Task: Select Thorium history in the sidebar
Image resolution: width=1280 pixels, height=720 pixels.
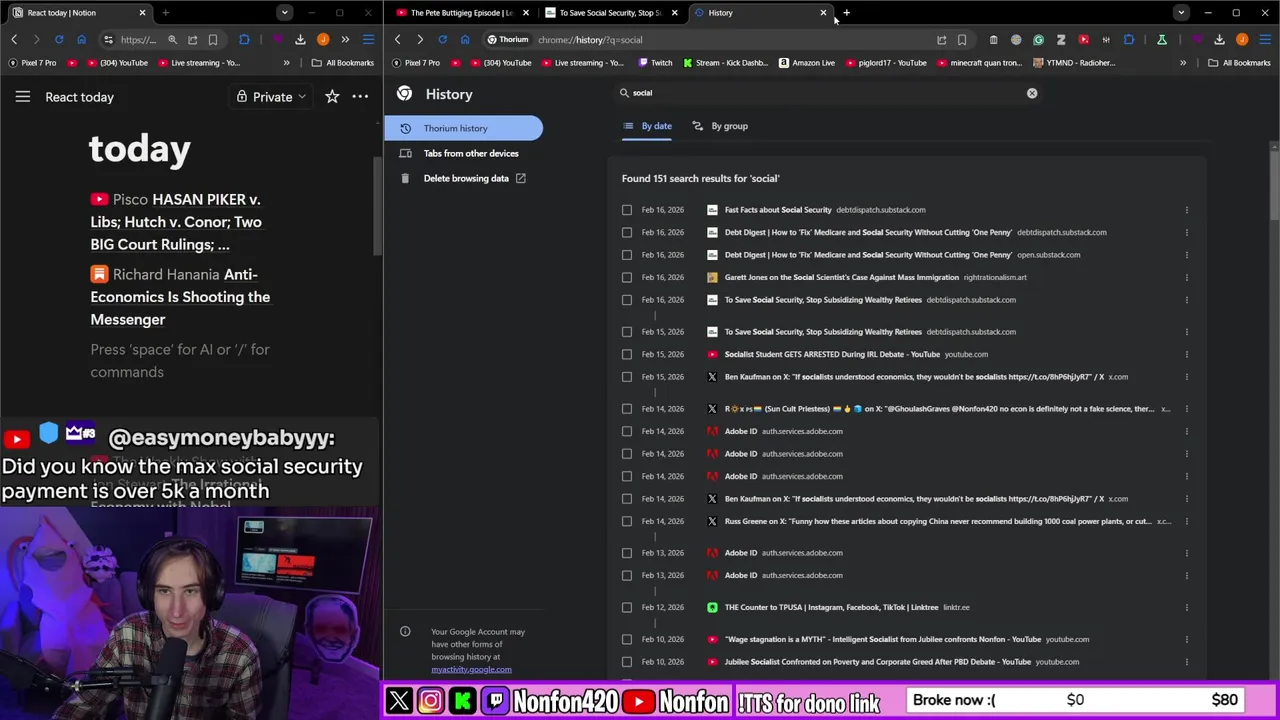Action: pos(464,128)
